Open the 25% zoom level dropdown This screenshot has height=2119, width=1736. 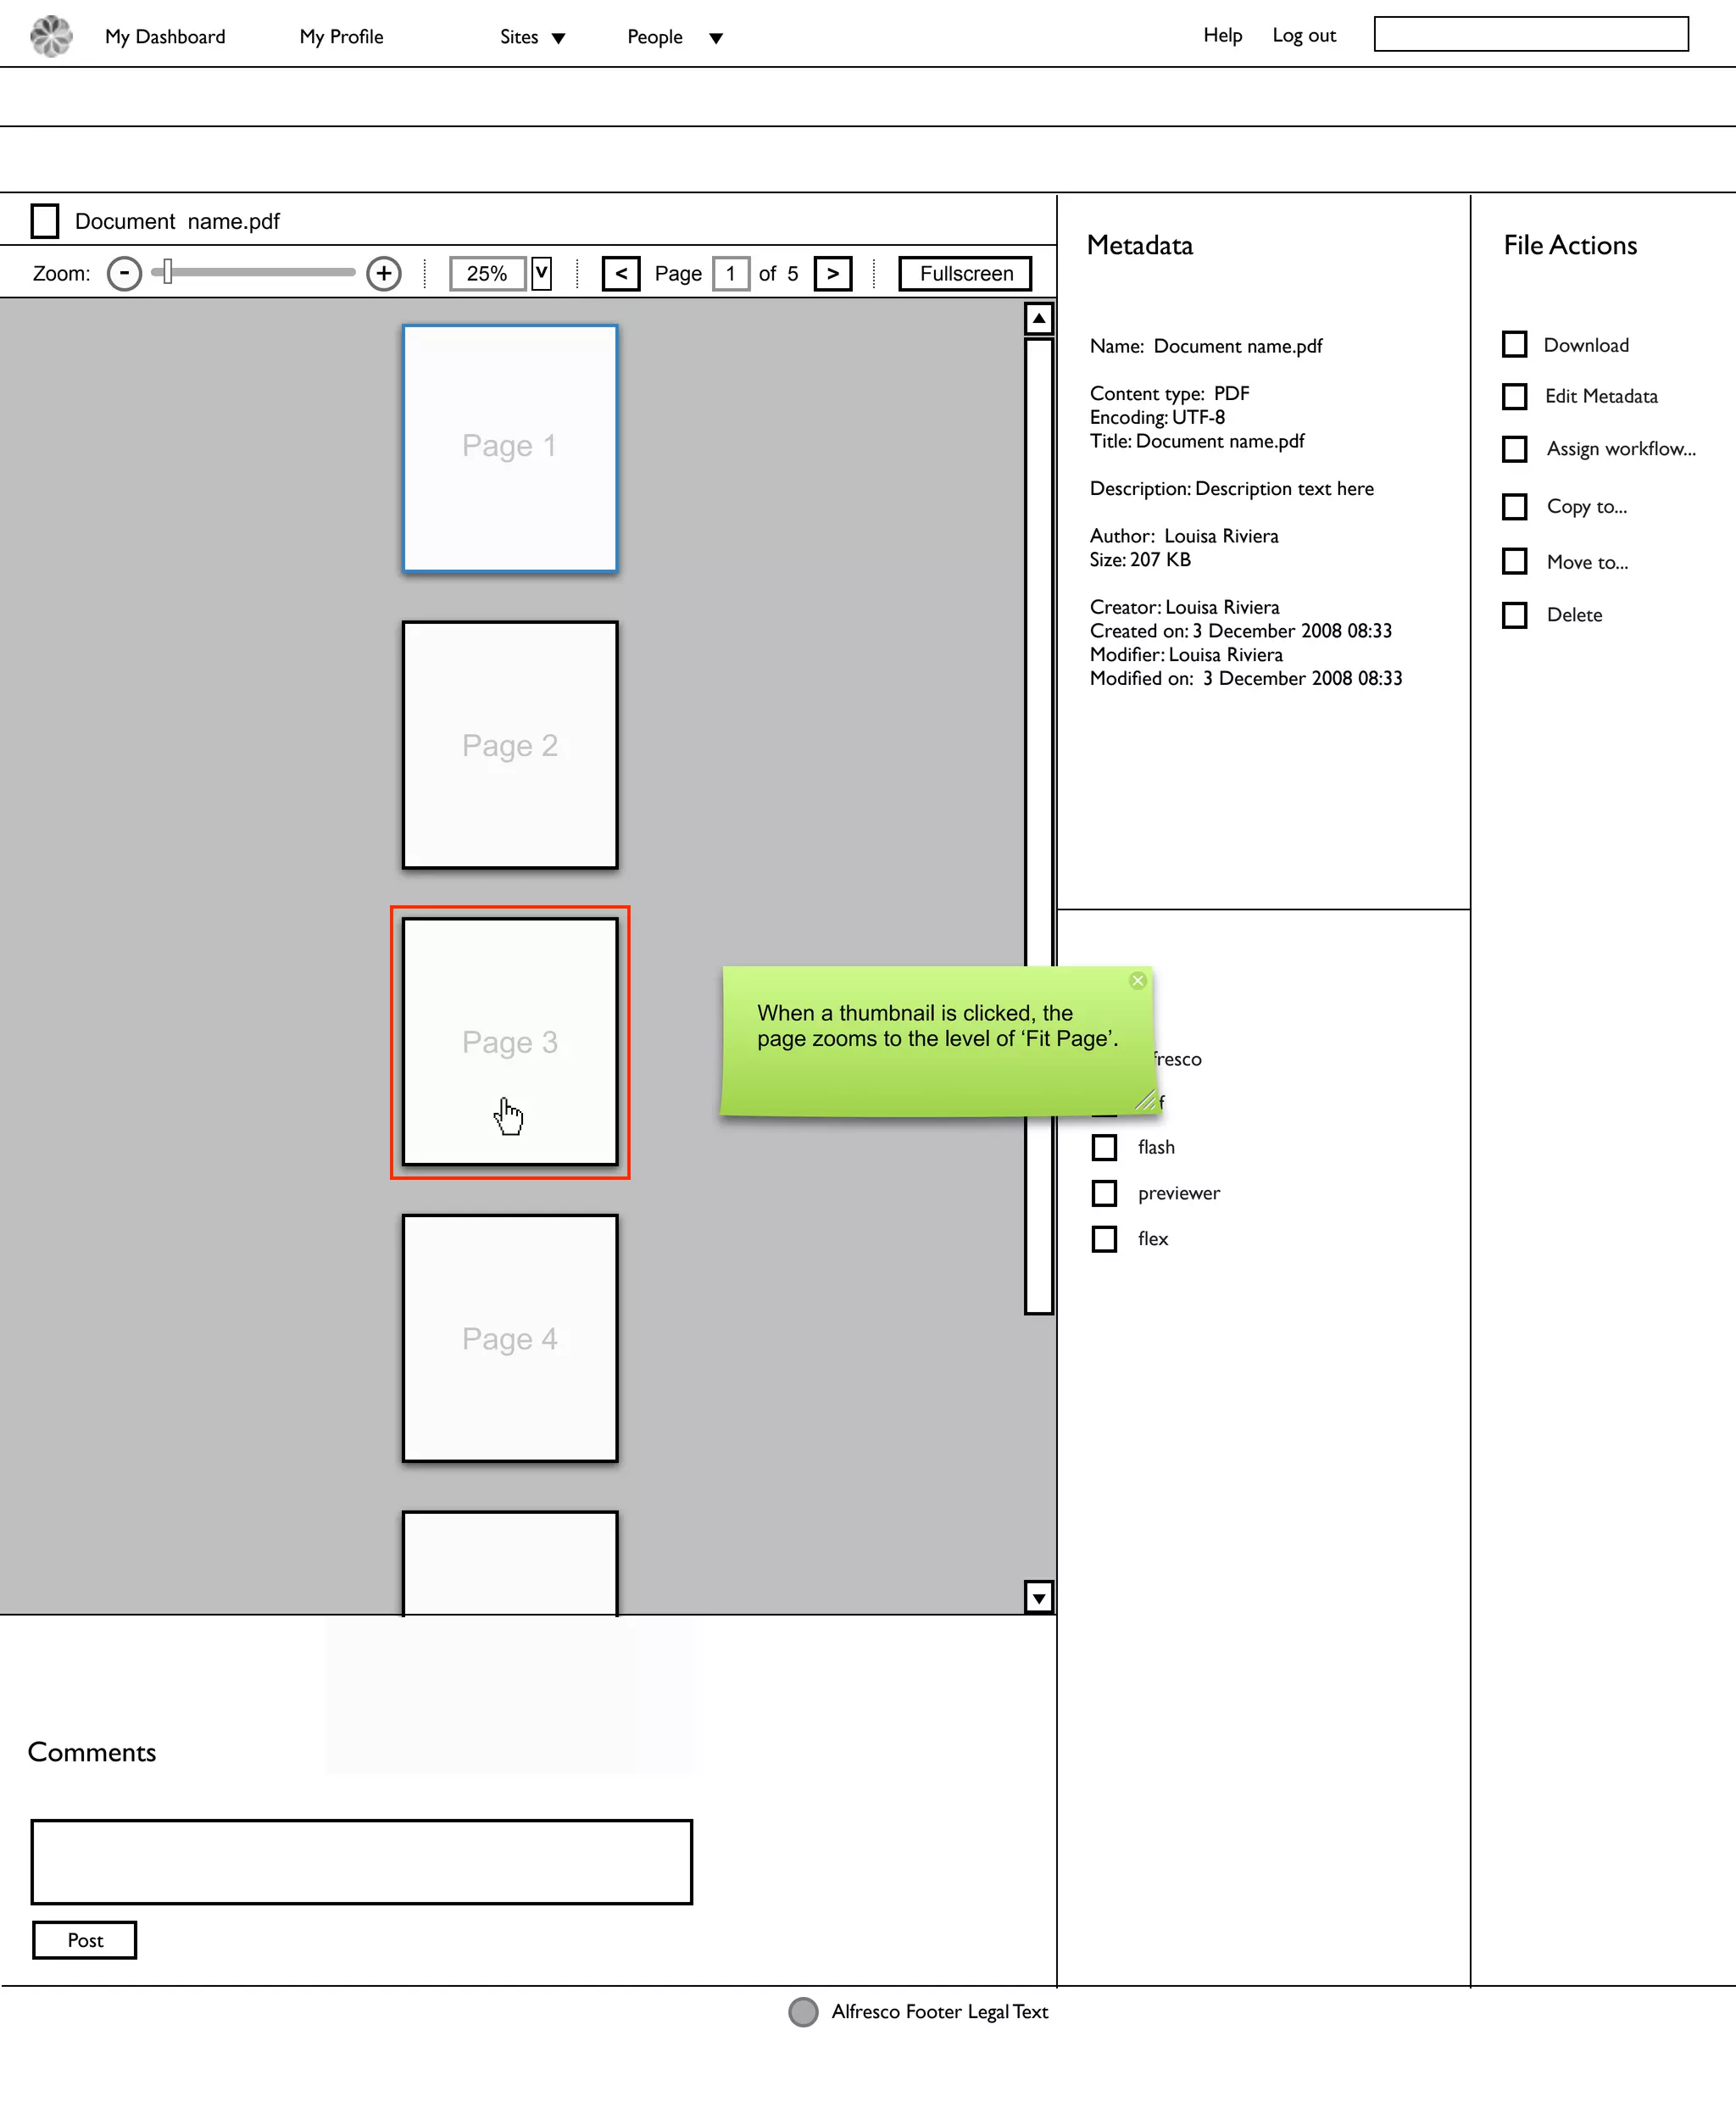click(541, 274)
